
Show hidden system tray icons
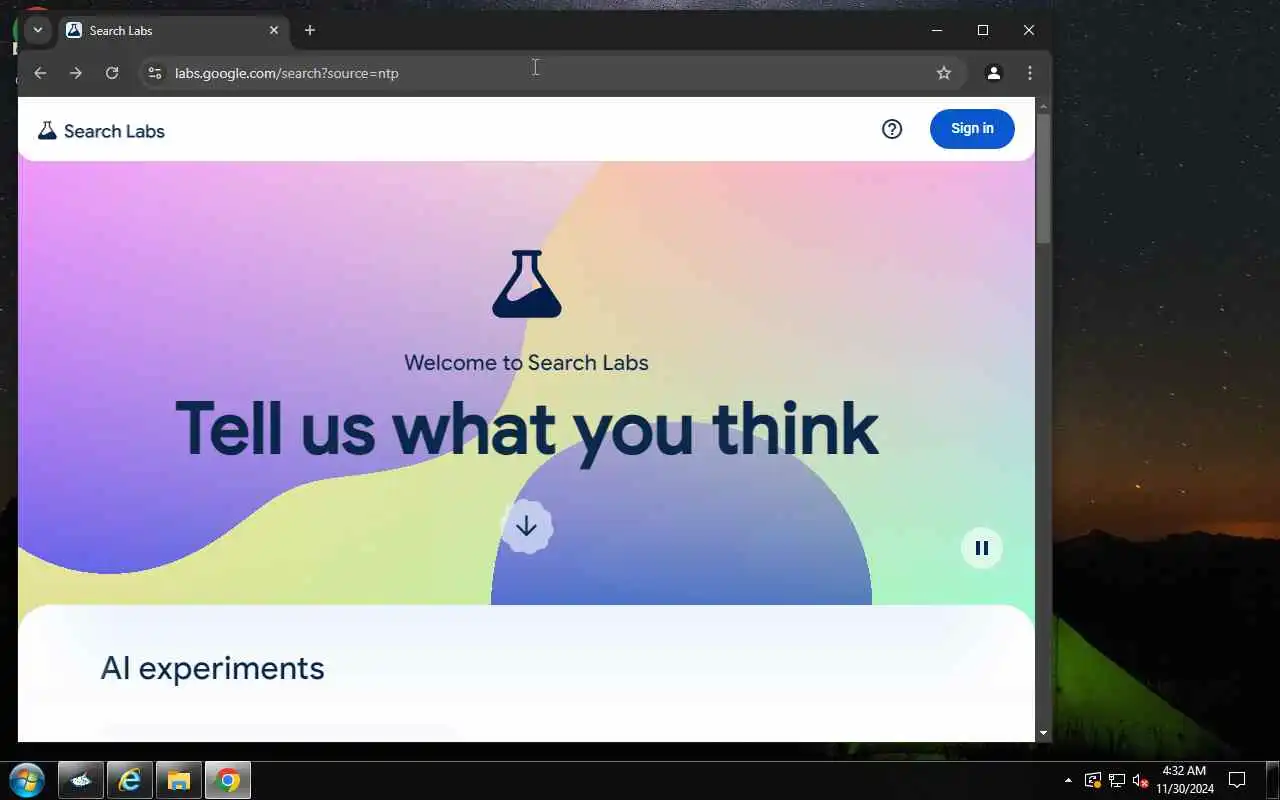[x=1068, y=780]
